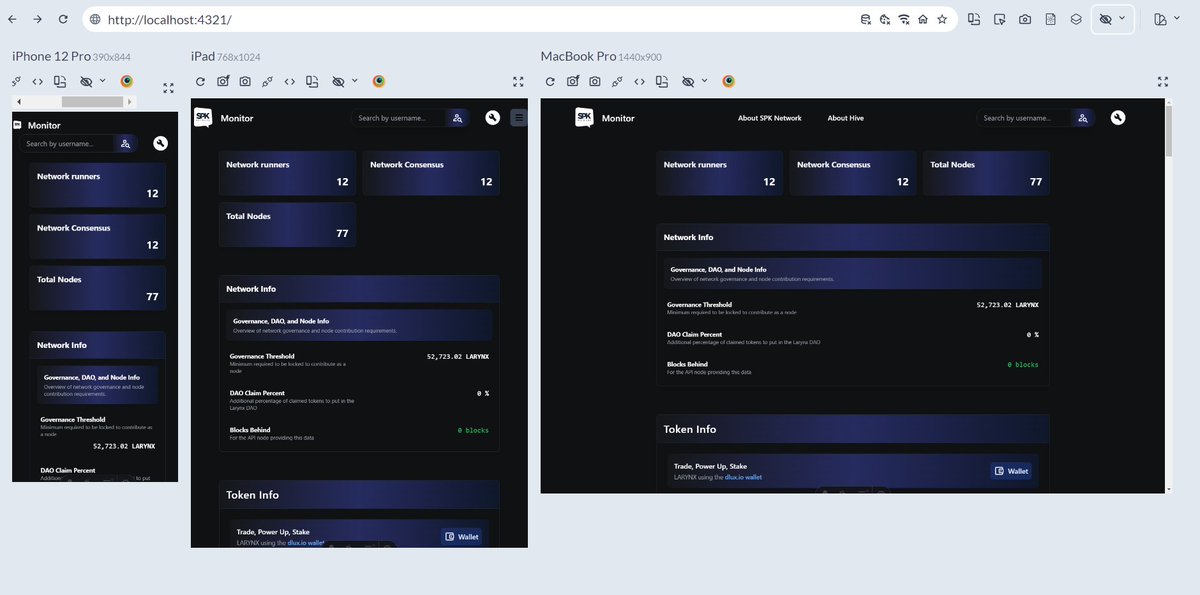Focus username search field in MacBook preview
This screenshot has height=595, width=1200.
(1024, 118)
